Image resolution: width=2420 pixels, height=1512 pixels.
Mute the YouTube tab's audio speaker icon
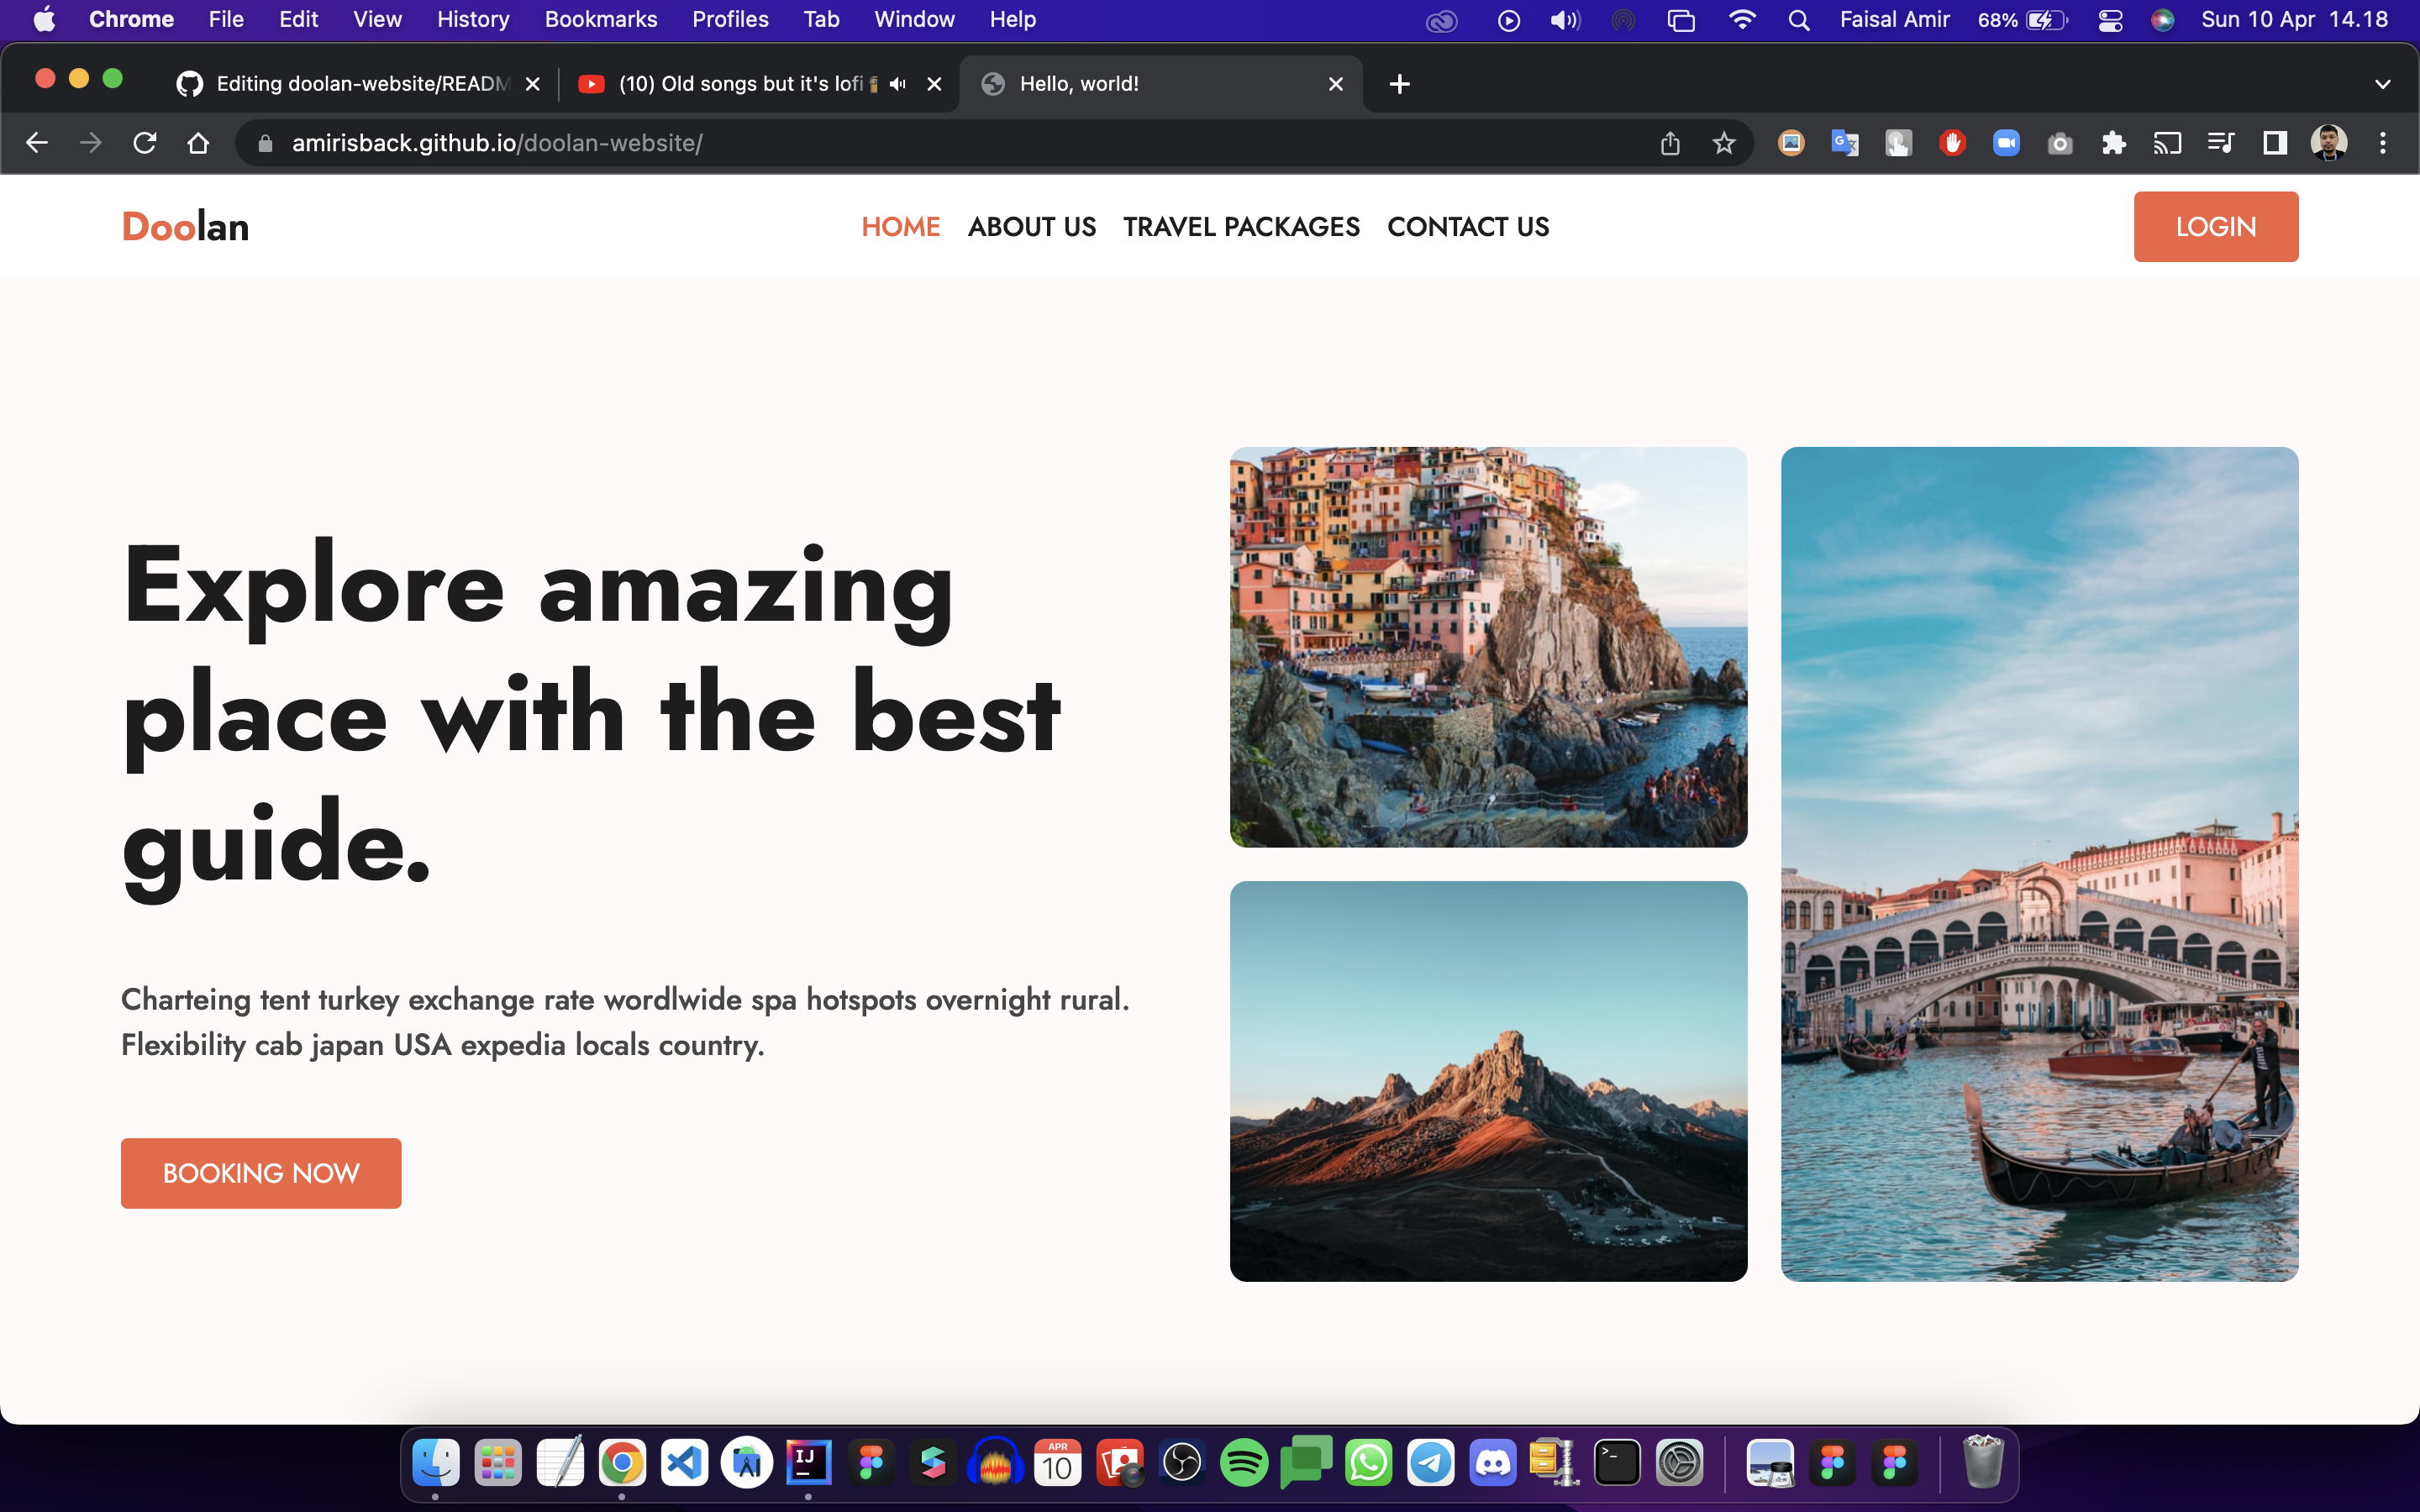click(898, 84)
